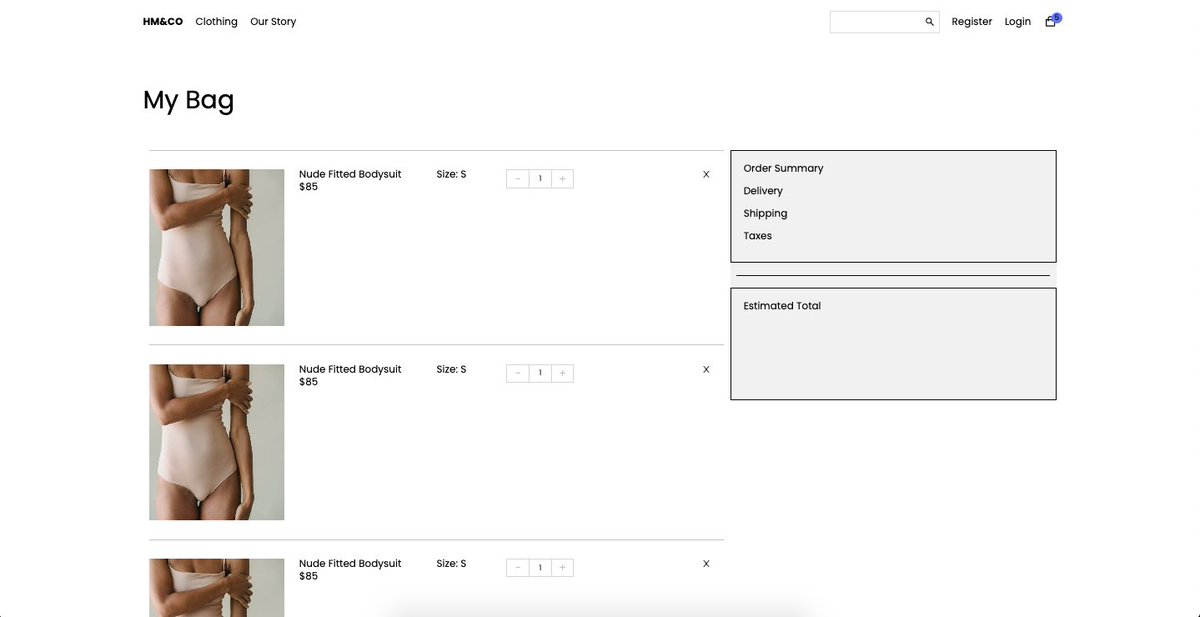Open the third bodysuit product image
Screen dimensions: 1200x617
click(217, 587)
